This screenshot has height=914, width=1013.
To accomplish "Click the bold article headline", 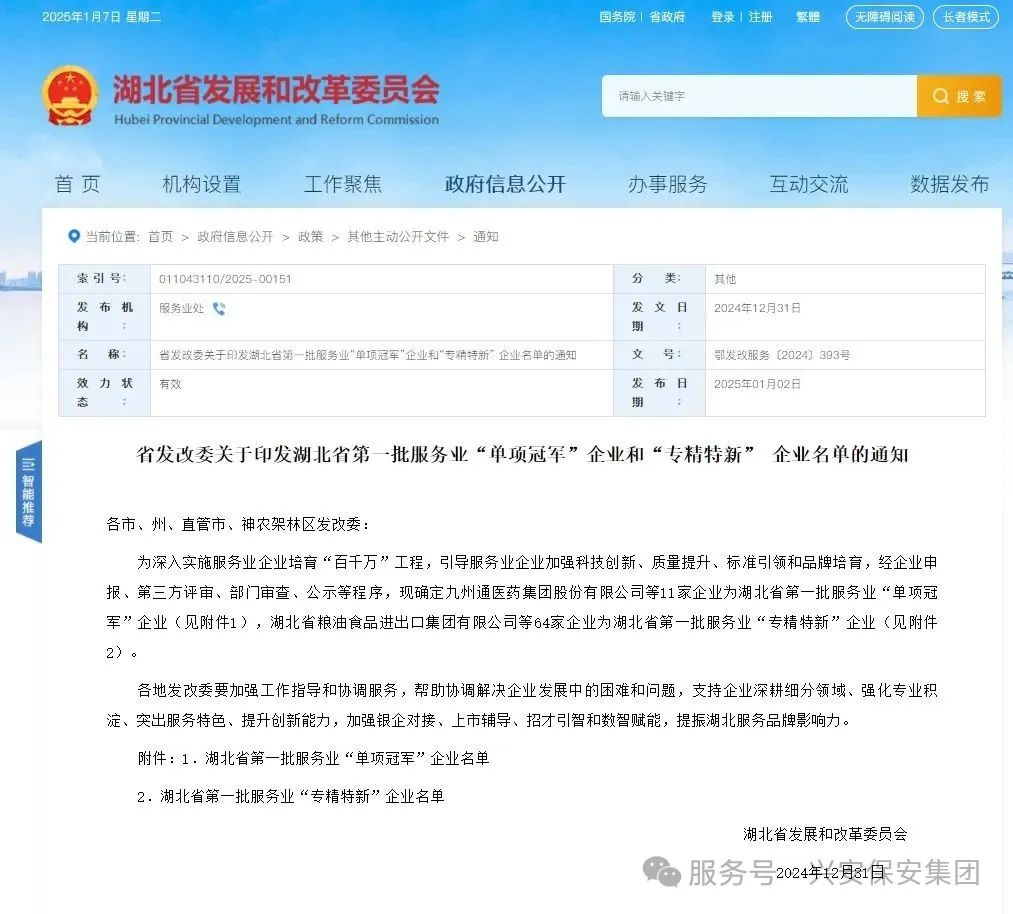I will pos(522,454).
